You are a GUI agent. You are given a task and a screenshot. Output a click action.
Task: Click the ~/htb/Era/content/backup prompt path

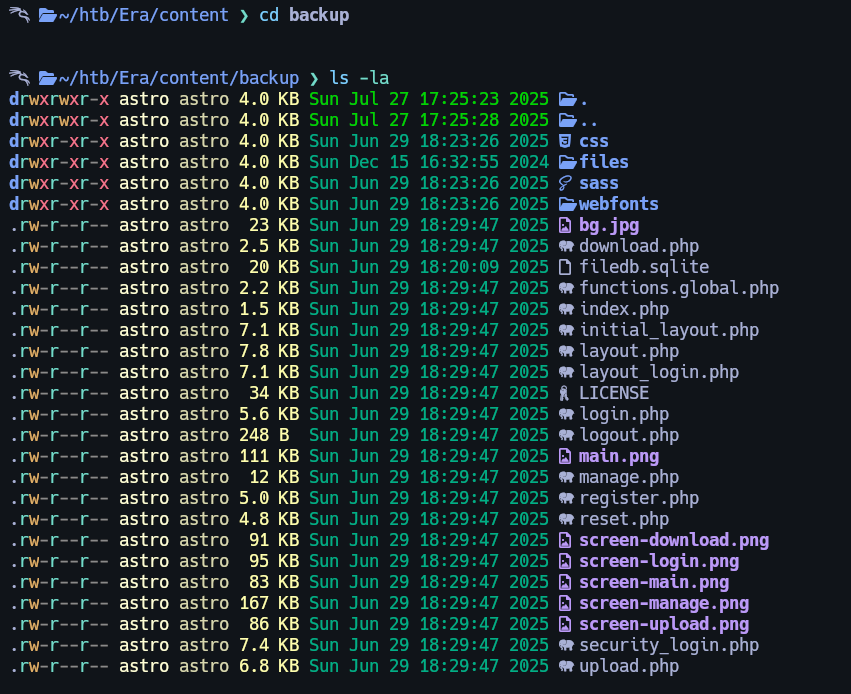coord(179,78)
